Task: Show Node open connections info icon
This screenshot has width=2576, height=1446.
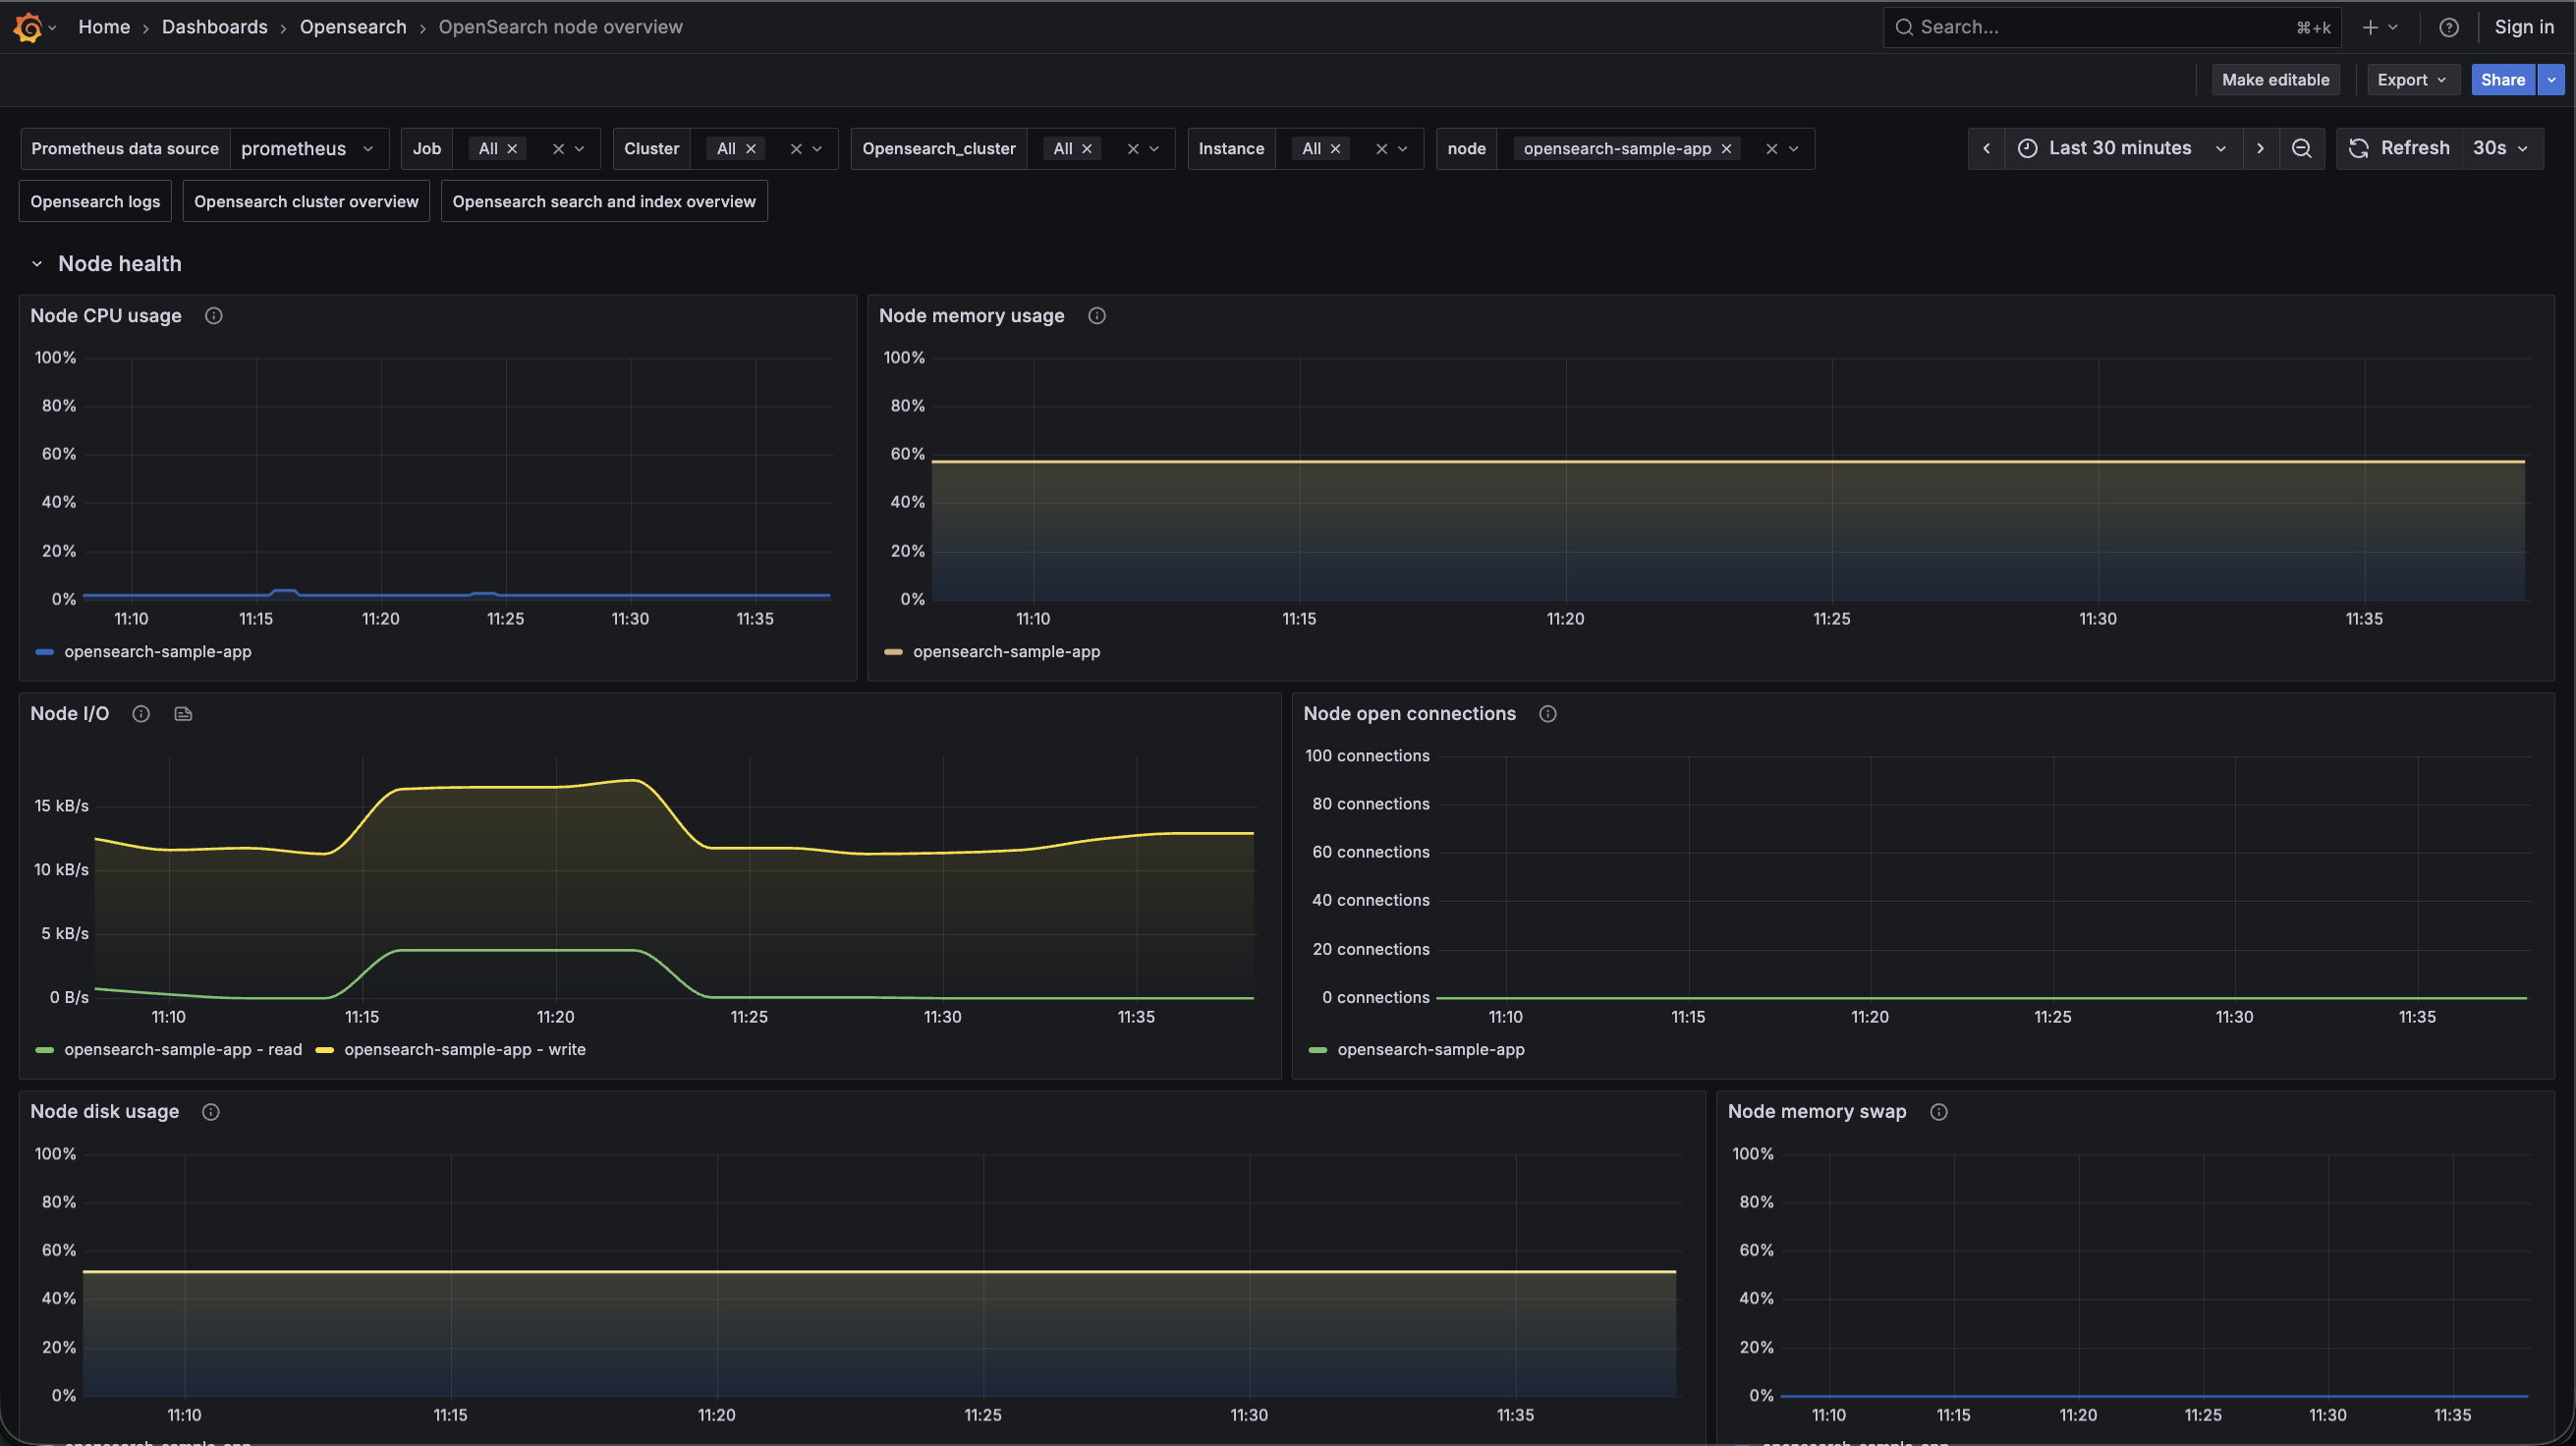Action: click(1547, 714)
